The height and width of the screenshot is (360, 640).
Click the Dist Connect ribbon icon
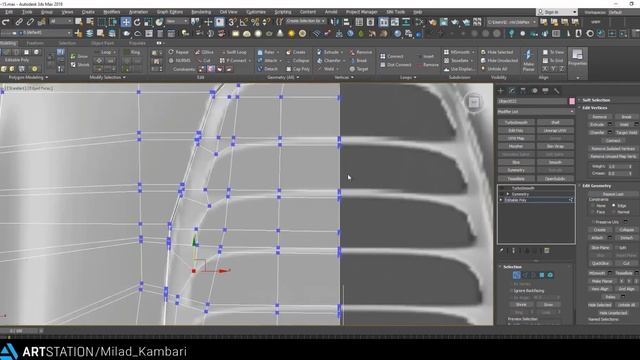tap(396, 64)
